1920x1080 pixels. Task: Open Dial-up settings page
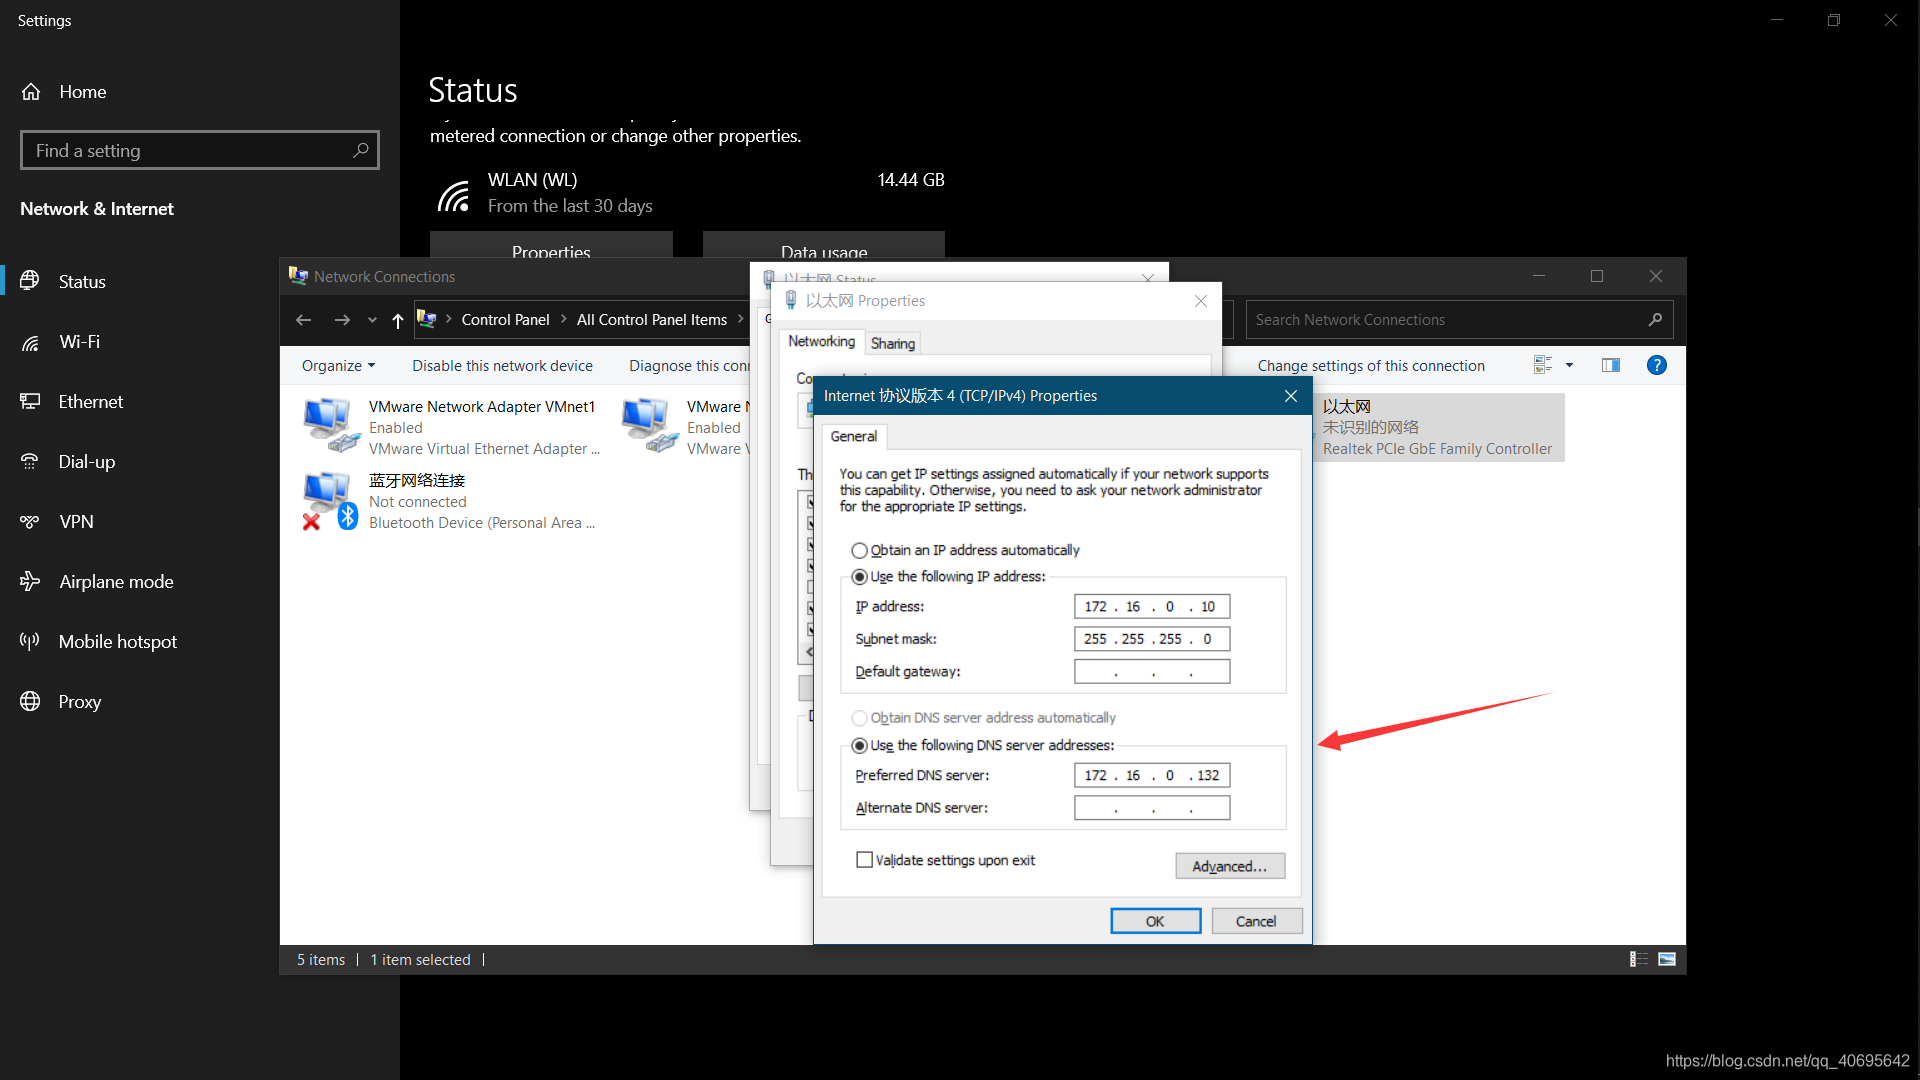[x=86, y=461]
